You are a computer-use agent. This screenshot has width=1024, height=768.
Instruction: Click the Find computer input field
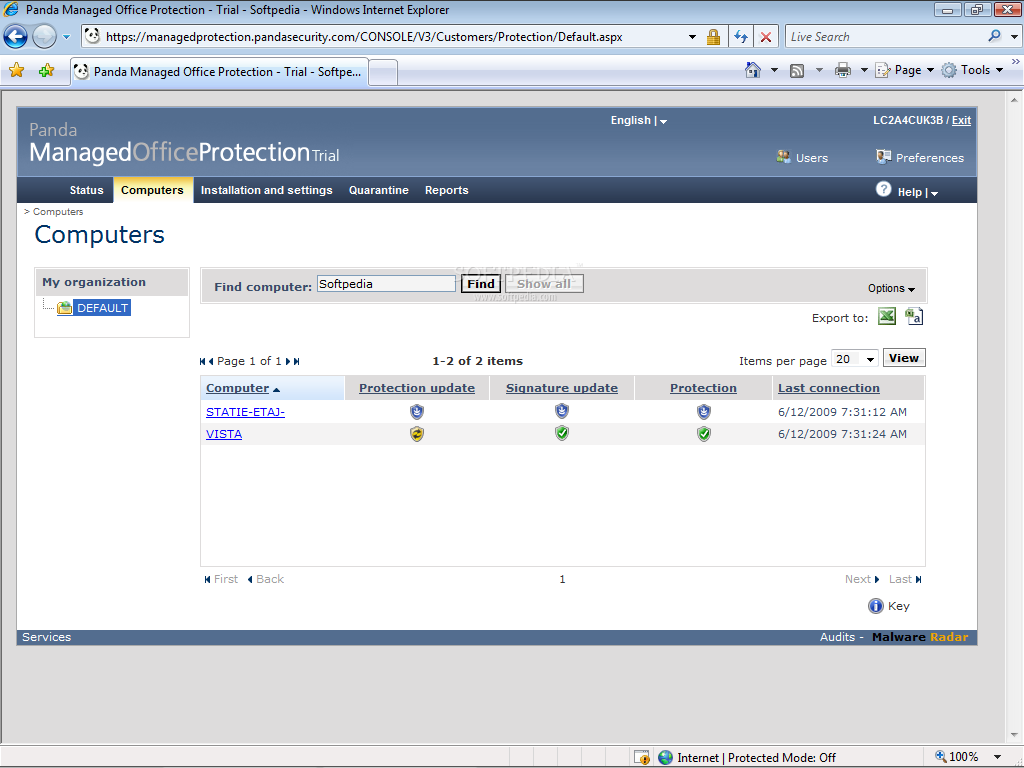click(386, 283)
